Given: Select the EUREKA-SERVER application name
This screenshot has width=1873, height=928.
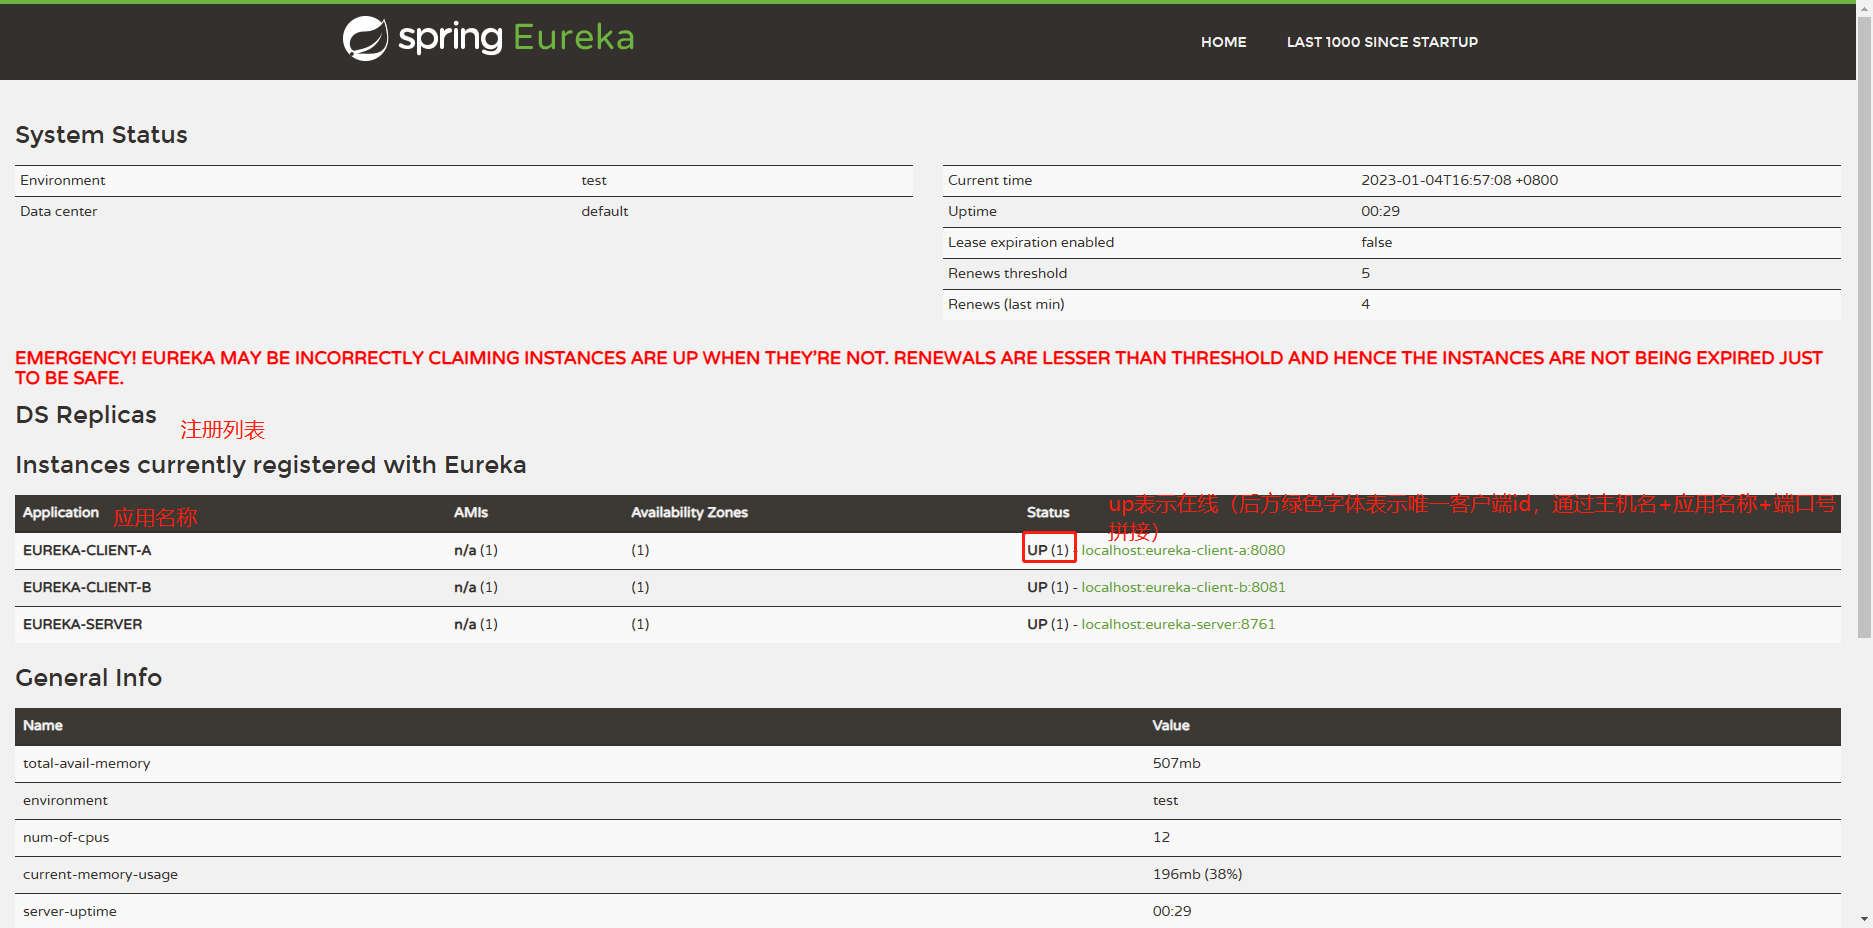Looking at the screenshot, I should [82, 624].
